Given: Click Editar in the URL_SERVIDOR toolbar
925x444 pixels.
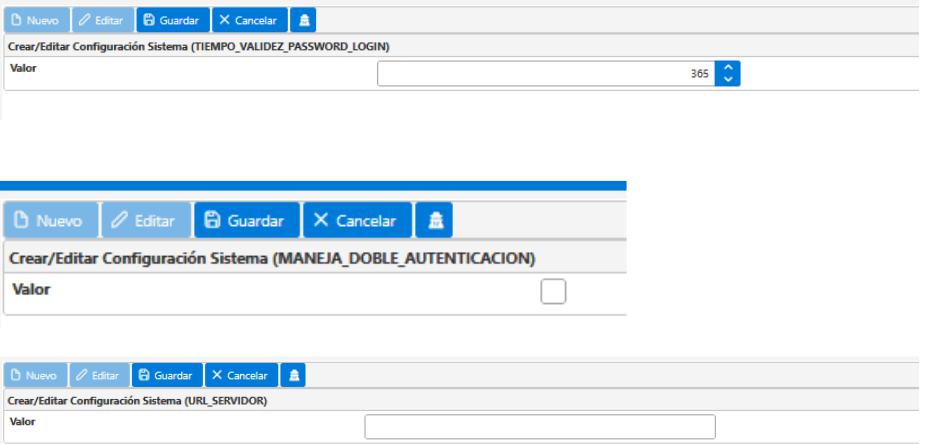Looking at the screenshot, I should click(99, 375).
